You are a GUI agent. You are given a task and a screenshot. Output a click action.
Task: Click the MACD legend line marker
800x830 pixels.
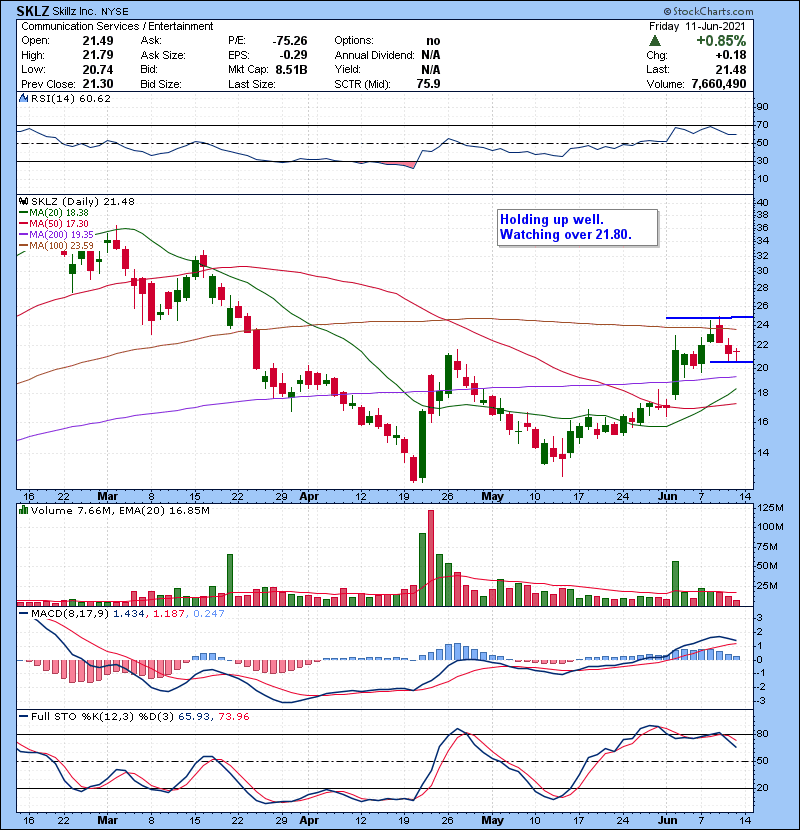pyautogui.click(x=23, y=614)
